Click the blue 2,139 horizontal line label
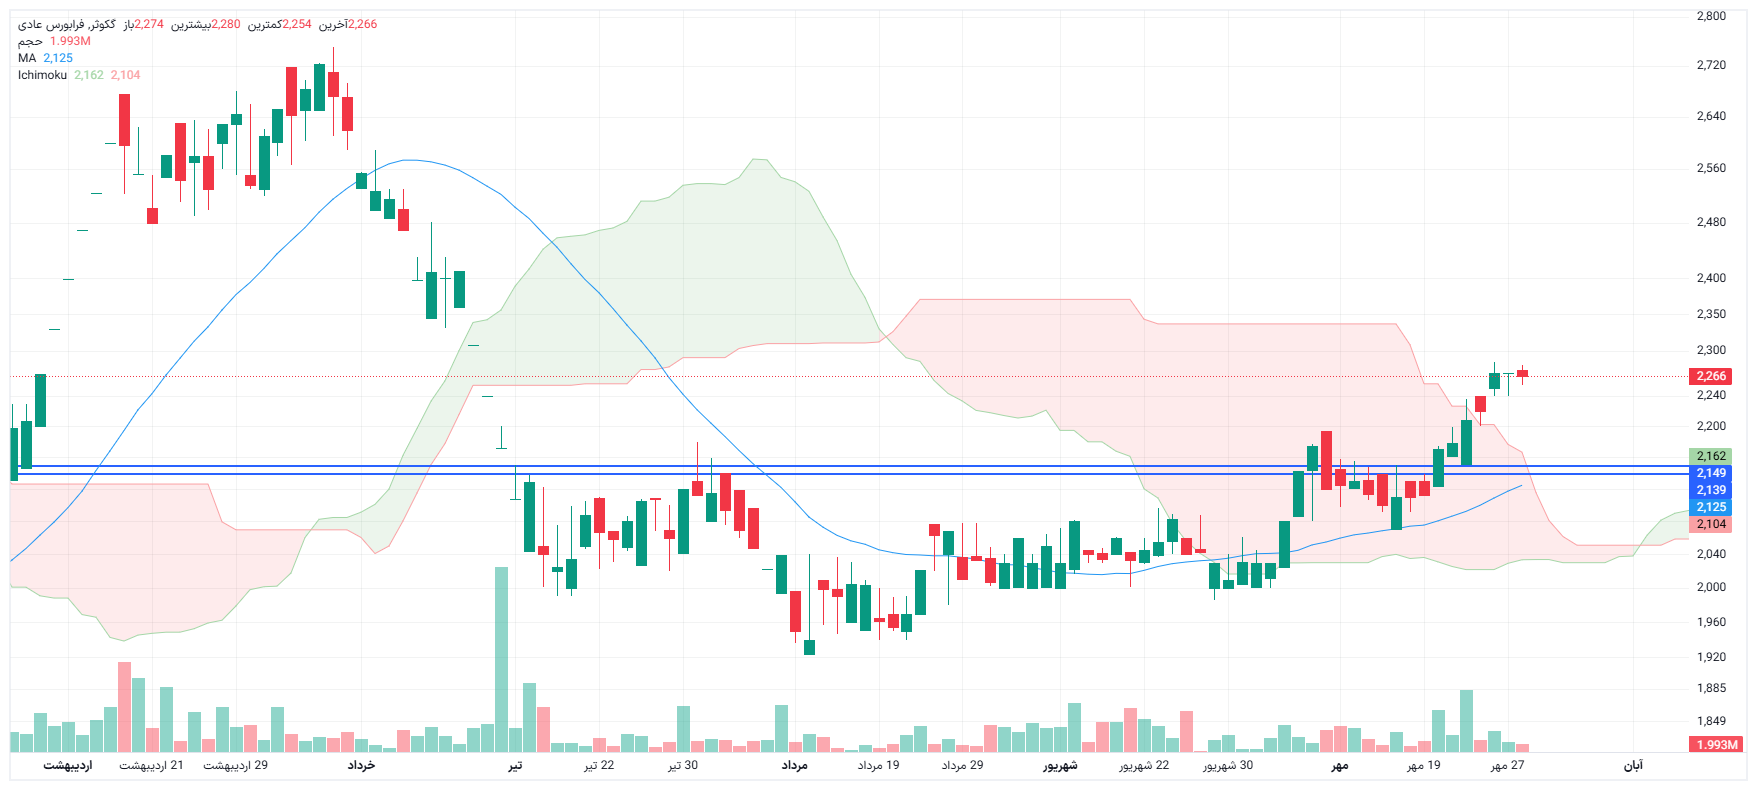Screen dimensions: 1757x790 1711,490
